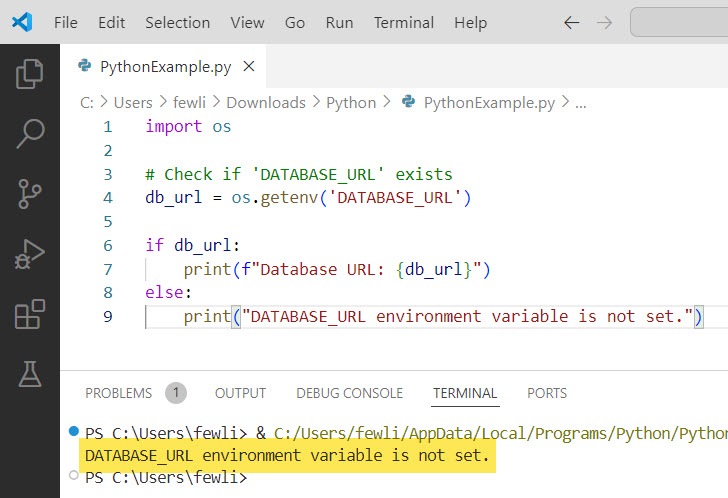Click the fewli breadcrumb segment
This screenshot has height=498, width=728.
point(189,103)
